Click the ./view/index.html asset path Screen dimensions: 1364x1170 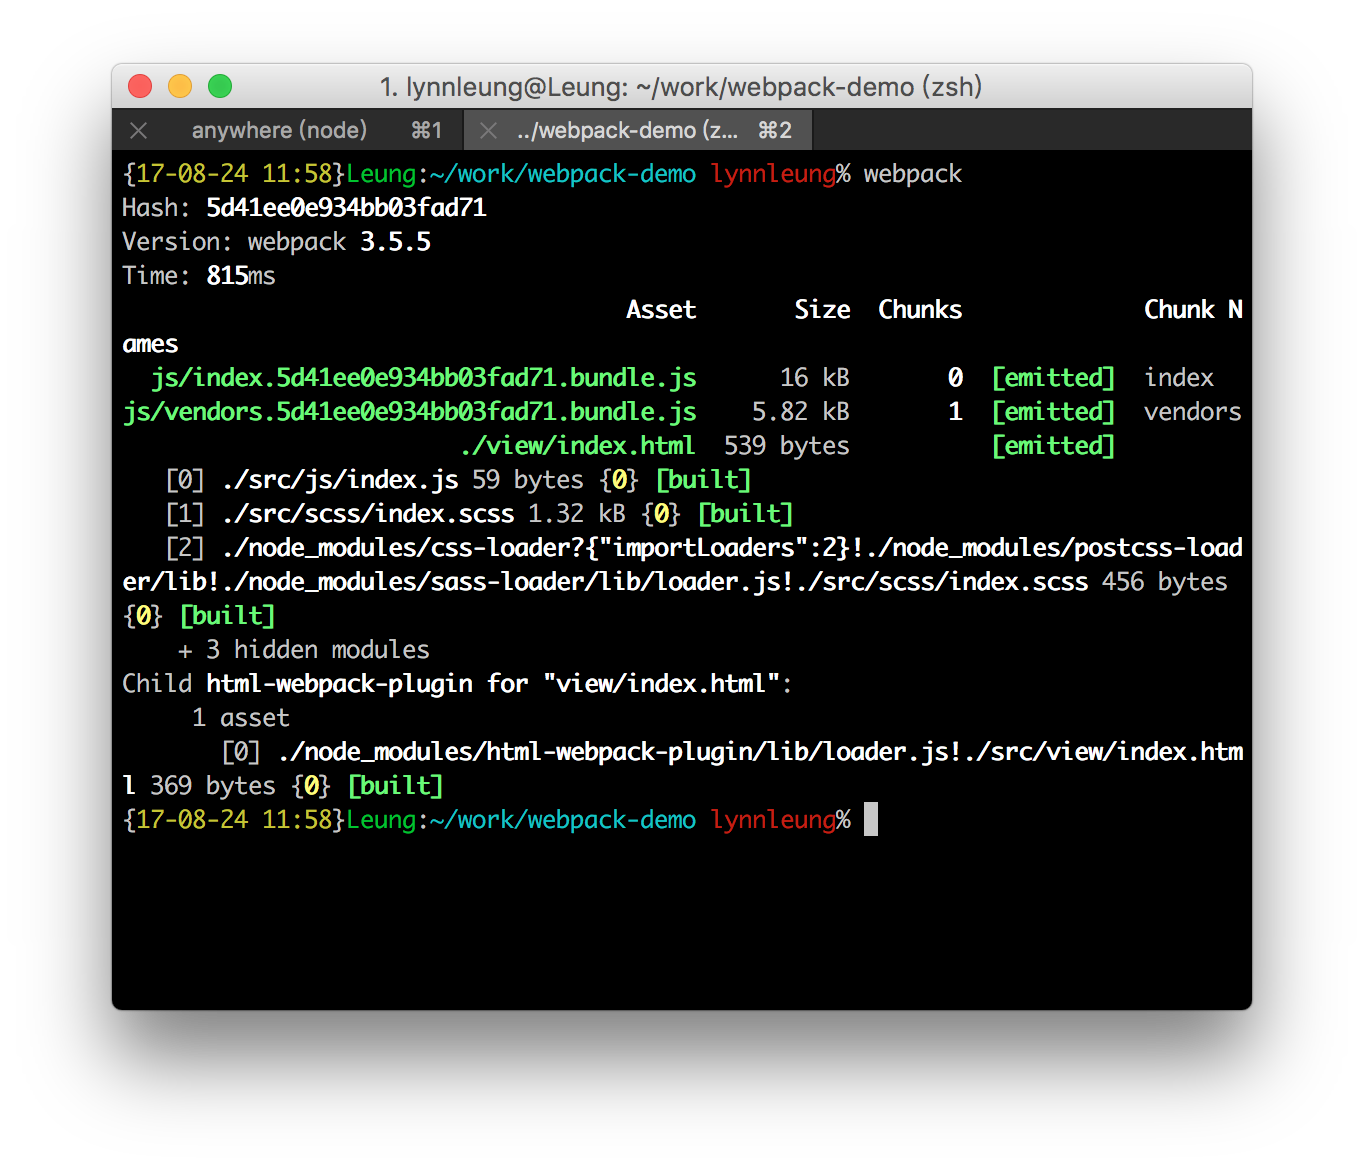pos(577,446)
